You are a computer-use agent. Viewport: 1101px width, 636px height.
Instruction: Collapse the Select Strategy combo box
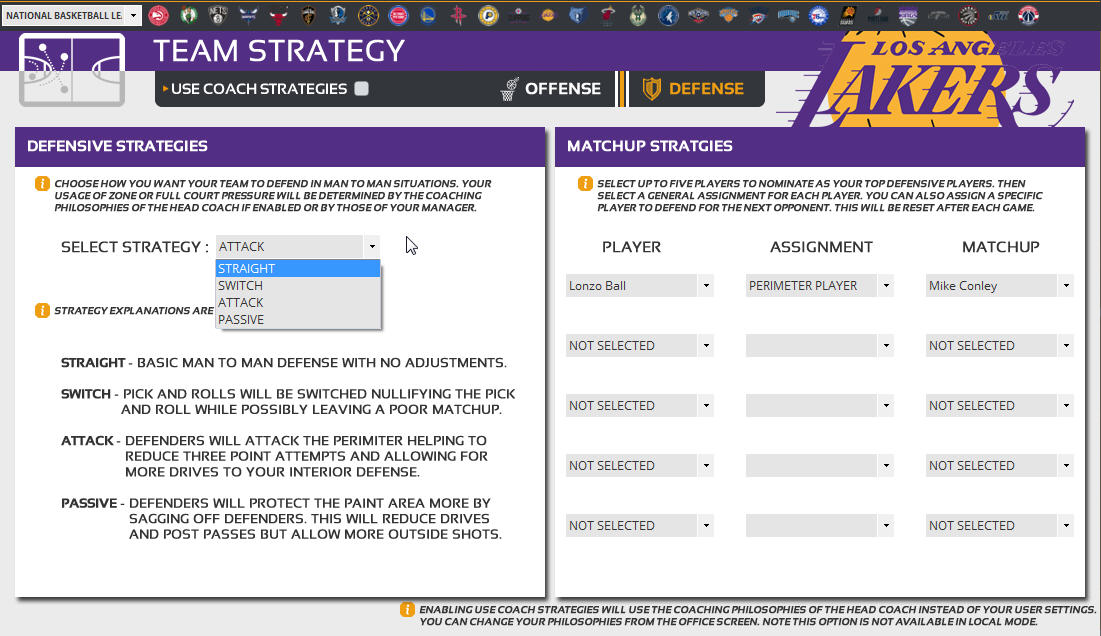pyautogui.click(x=372, y=246)
